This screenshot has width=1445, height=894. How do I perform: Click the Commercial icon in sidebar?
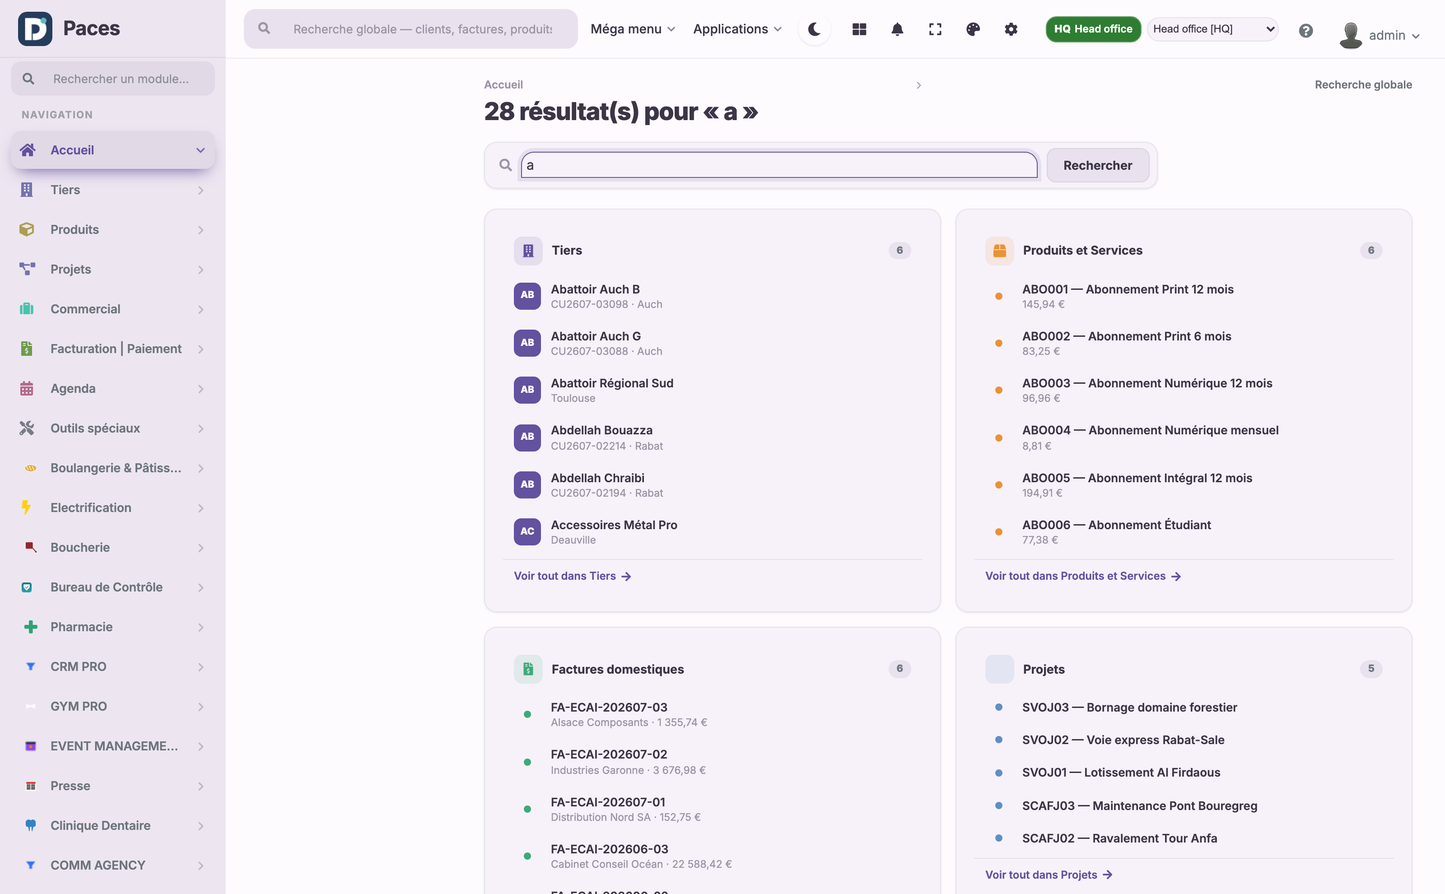click(x=27, y=309)
